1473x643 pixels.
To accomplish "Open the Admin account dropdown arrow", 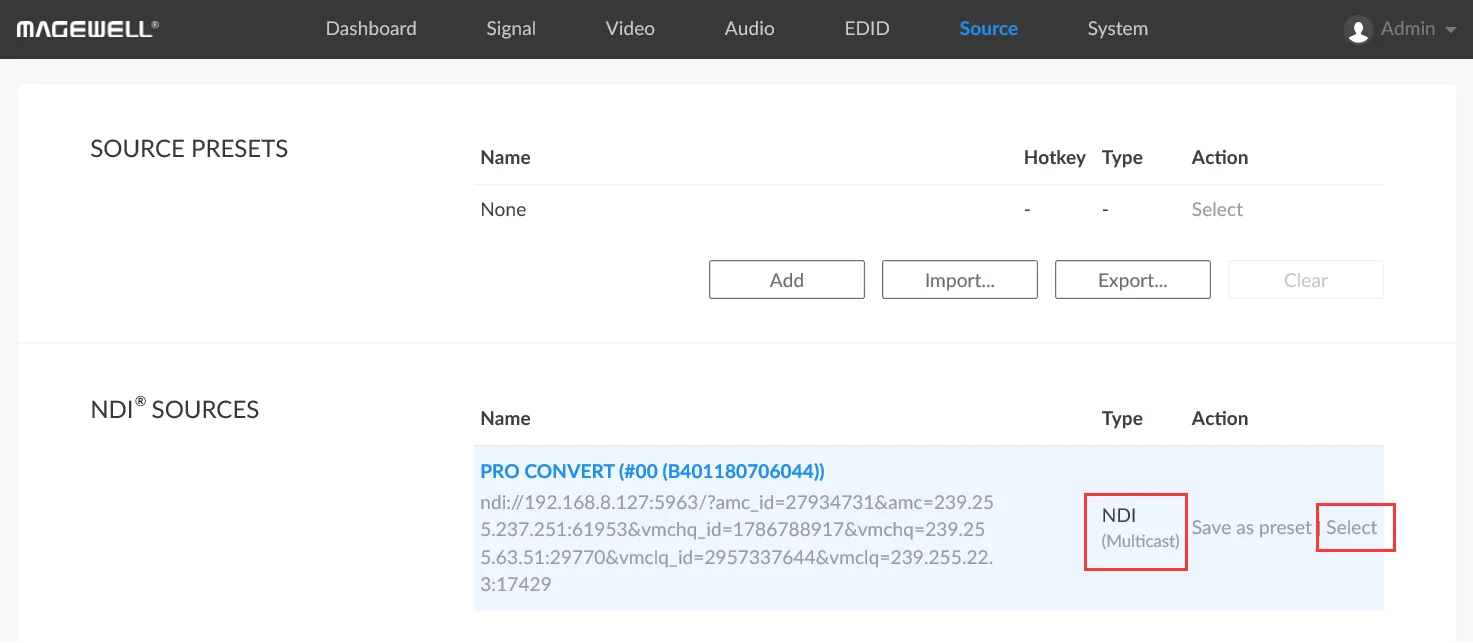I will click(1451, 30).
